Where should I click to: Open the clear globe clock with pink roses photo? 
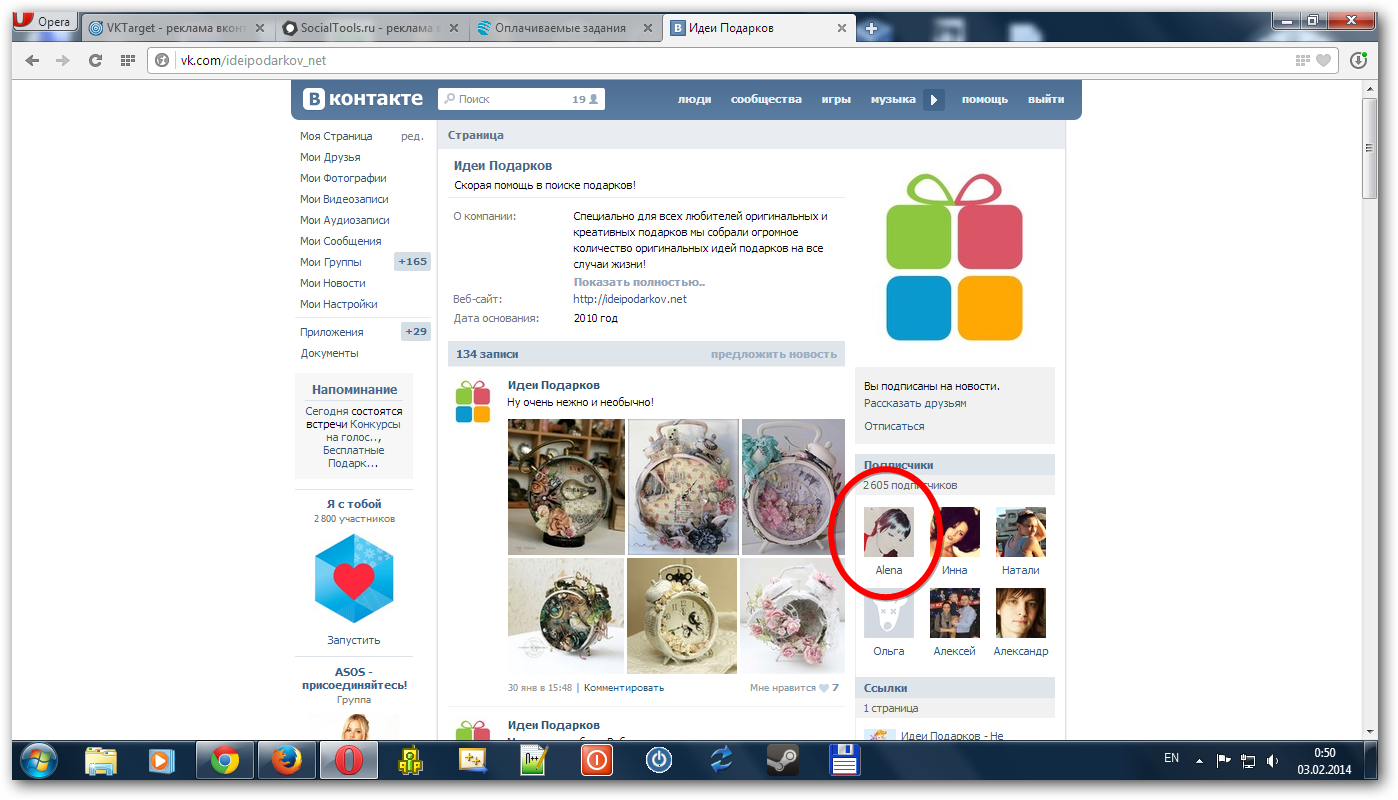pyautogui.click(x=792, y=616)
